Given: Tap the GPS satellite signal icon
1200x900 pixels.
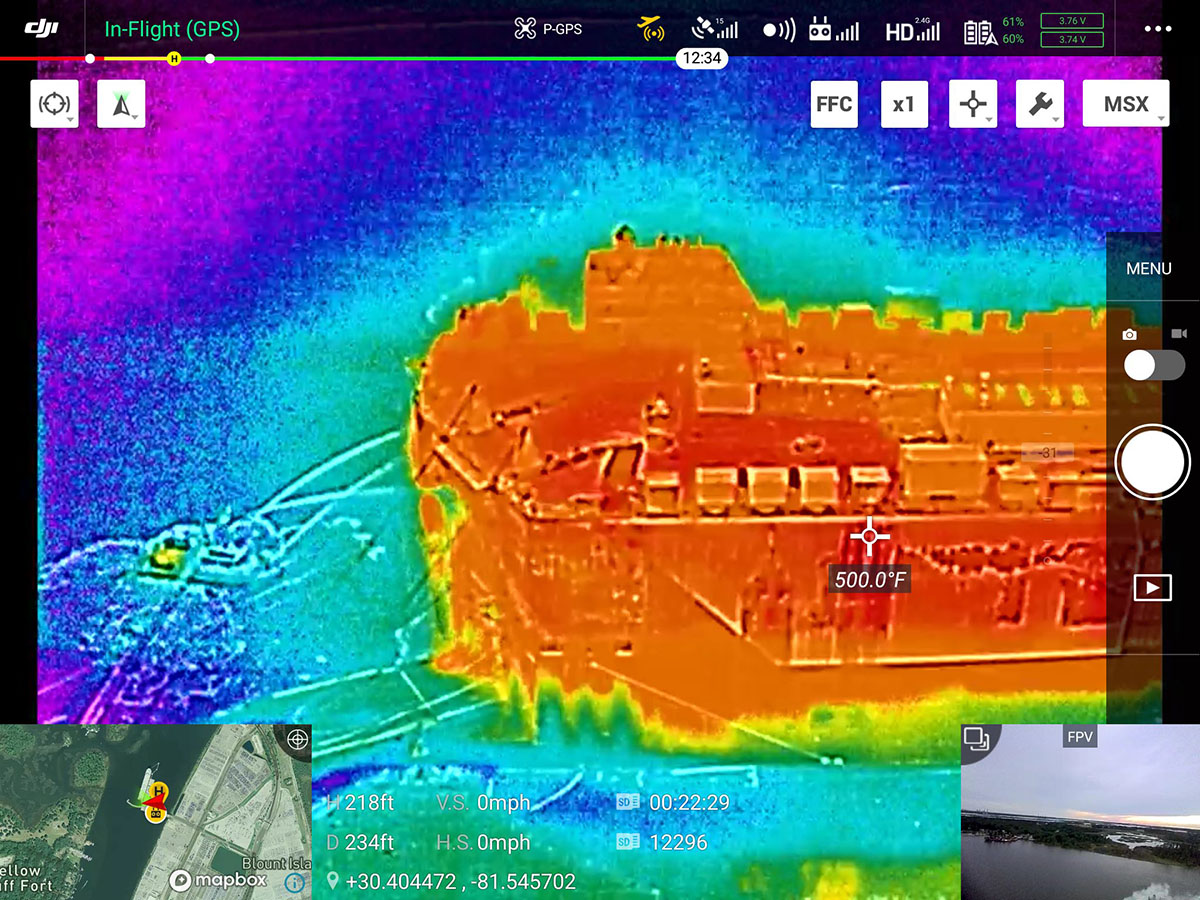Looking at the screenshot, I should pos(714,30).
